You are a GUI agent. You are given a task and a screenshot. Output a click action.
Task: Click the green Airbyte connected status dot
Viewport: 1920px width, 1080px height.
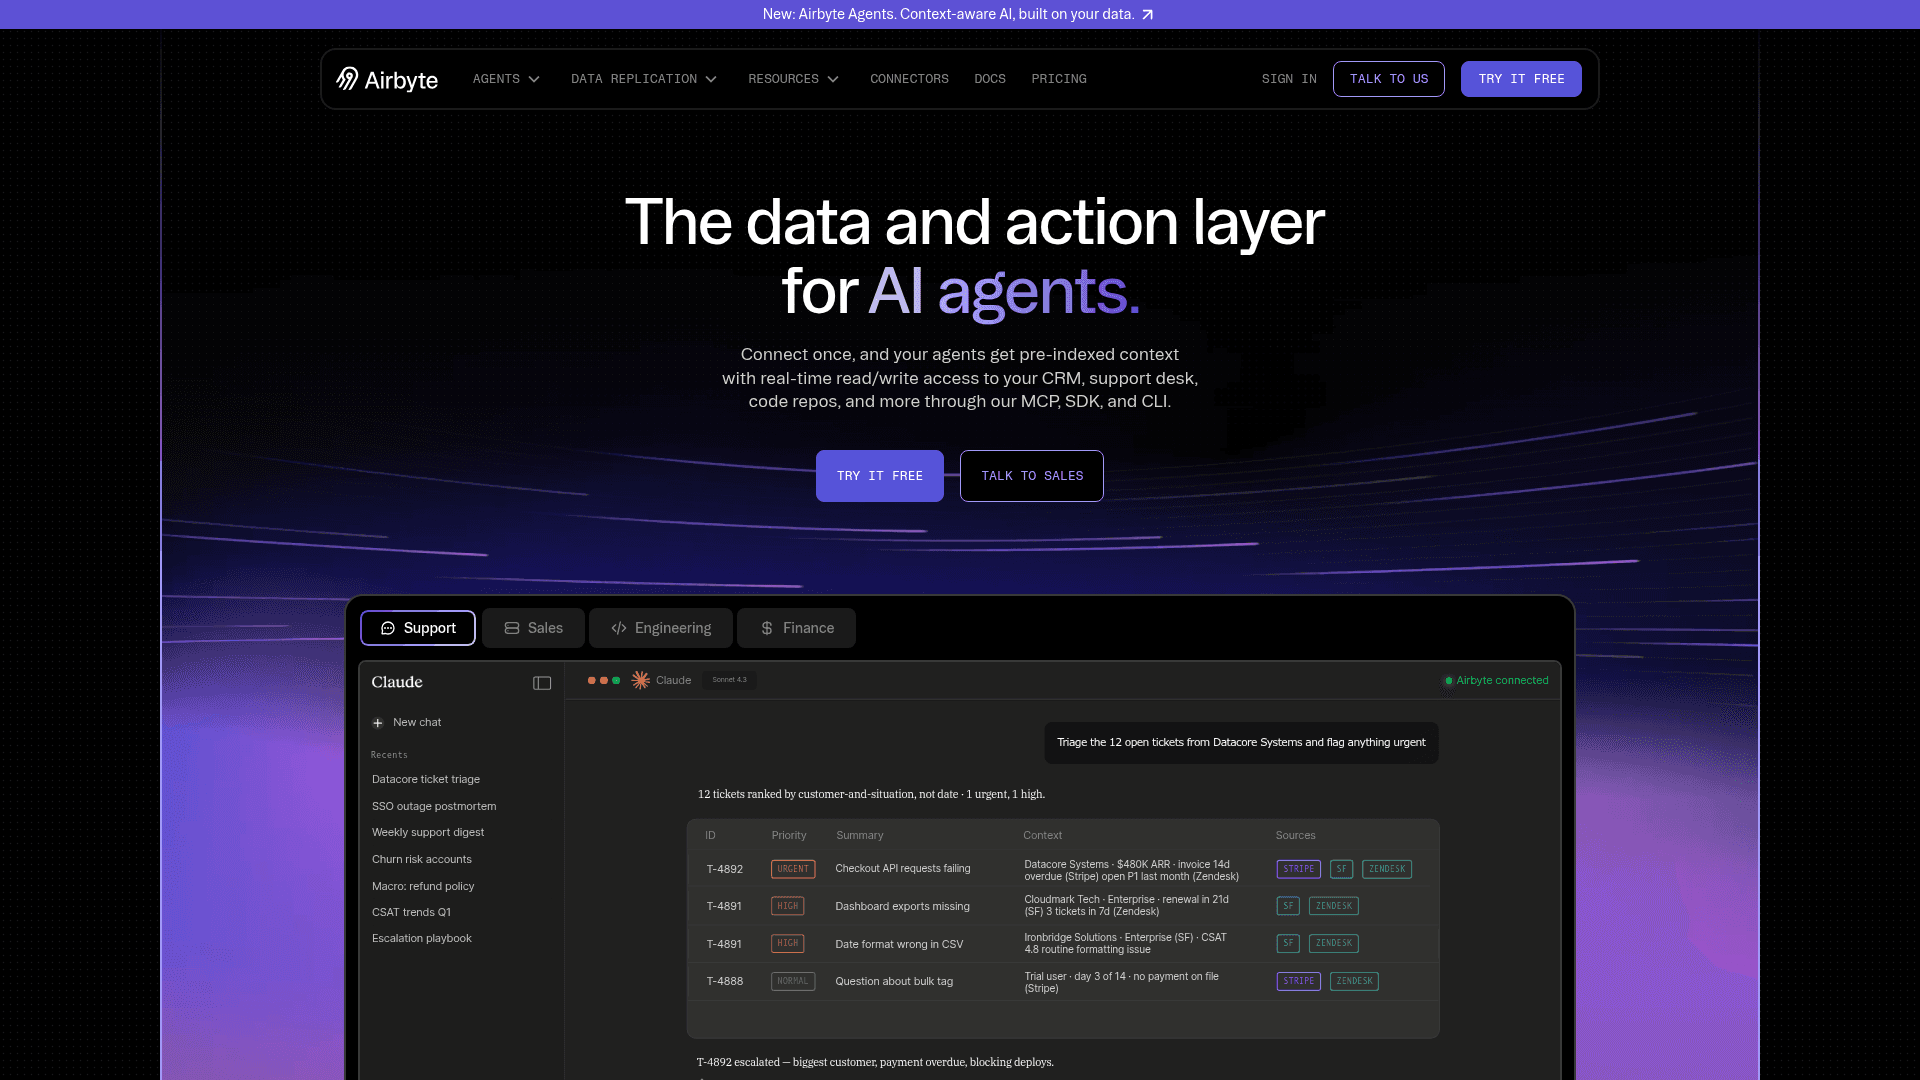[1448, 681]
